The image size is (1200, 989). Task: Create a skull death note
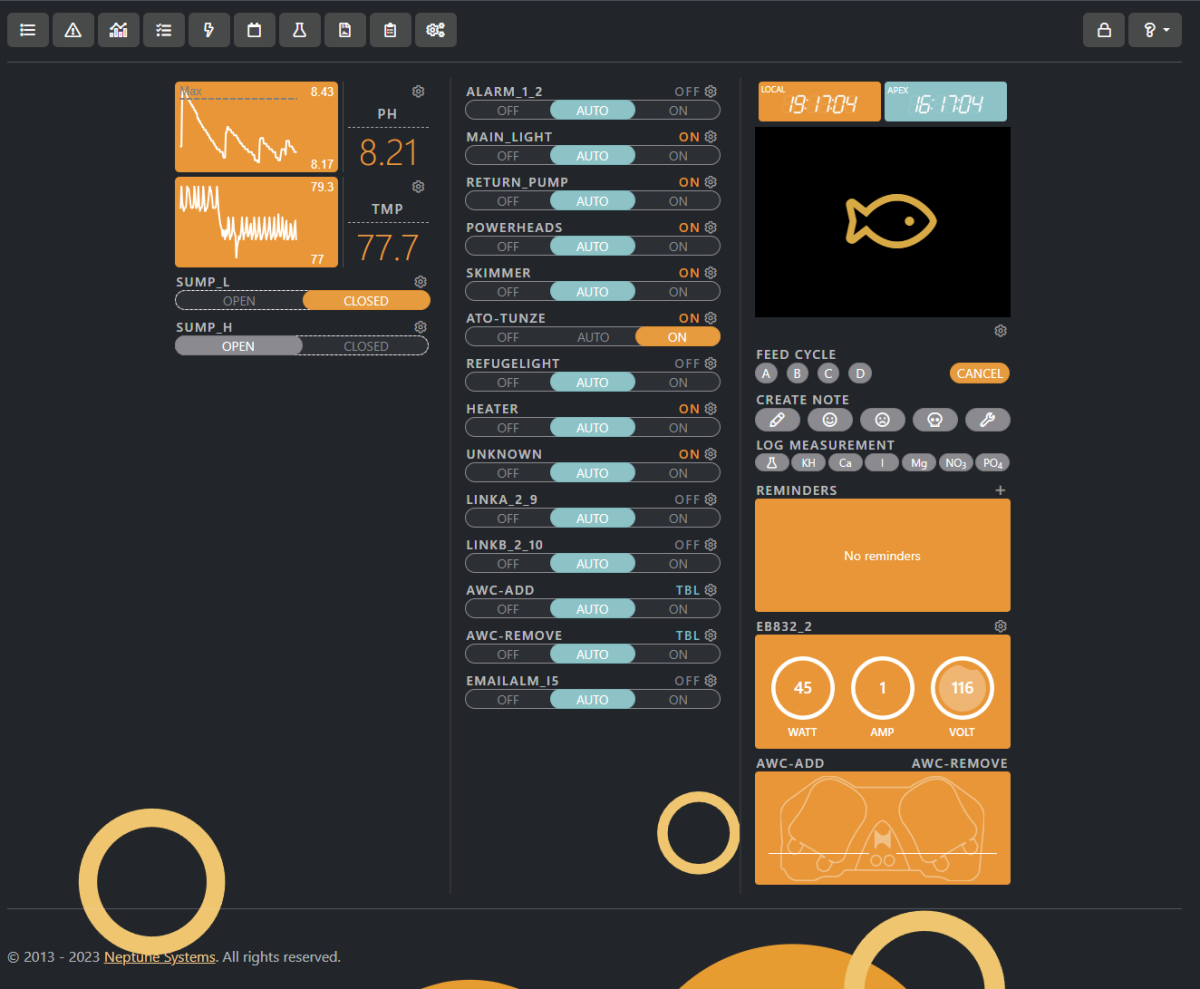pos(935,420)
